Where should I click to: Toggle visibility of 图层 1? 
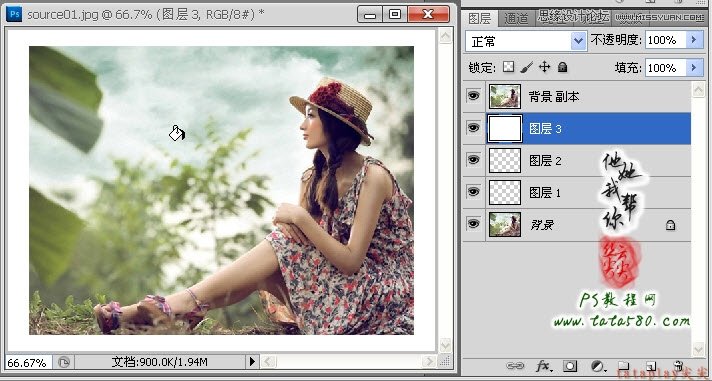(x=474, y=192)
